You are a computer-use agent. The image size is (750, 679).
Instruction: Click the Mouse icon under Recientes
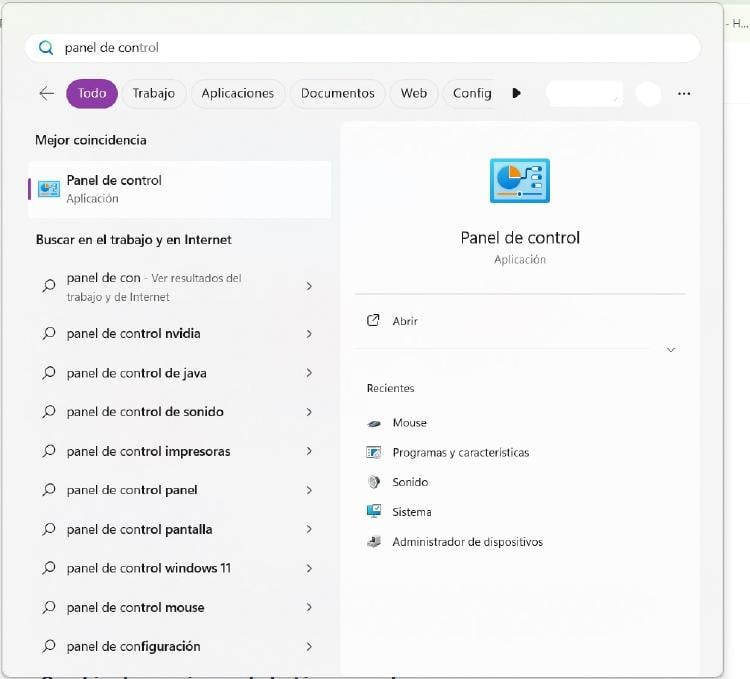[x=374, y=423]
